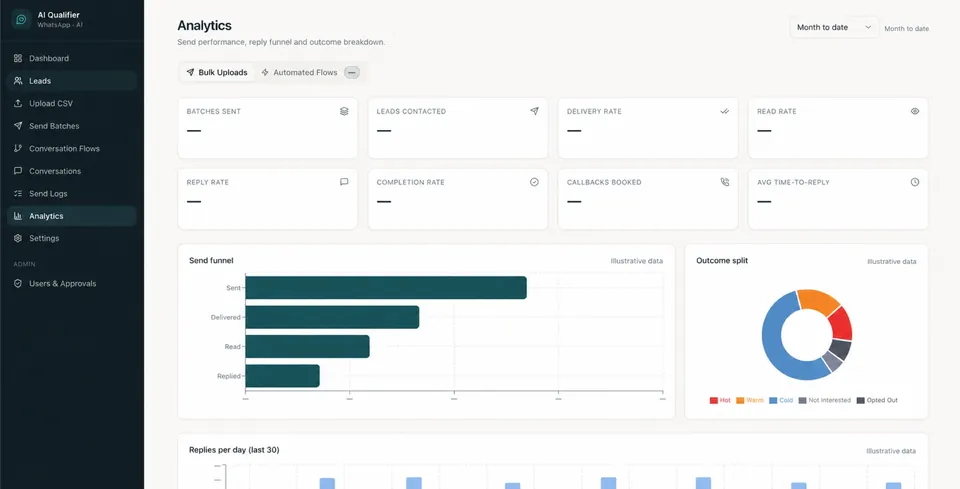Open the Upload CSV page
Viewport: 960px width, 489px height.
tap(72, 103)
